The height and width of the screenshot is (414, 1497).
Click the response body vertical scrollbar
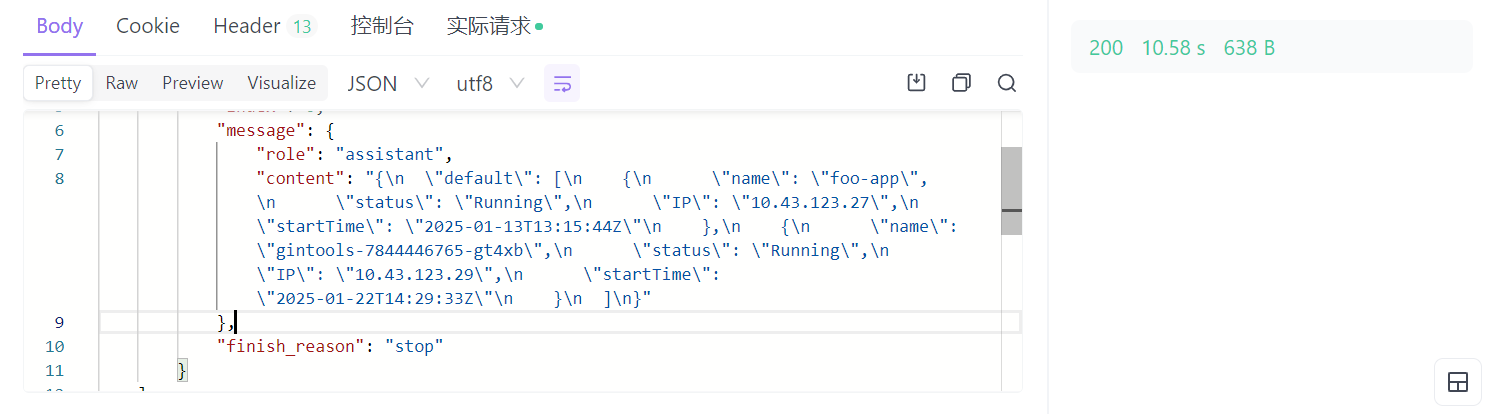pos(1011,190)
